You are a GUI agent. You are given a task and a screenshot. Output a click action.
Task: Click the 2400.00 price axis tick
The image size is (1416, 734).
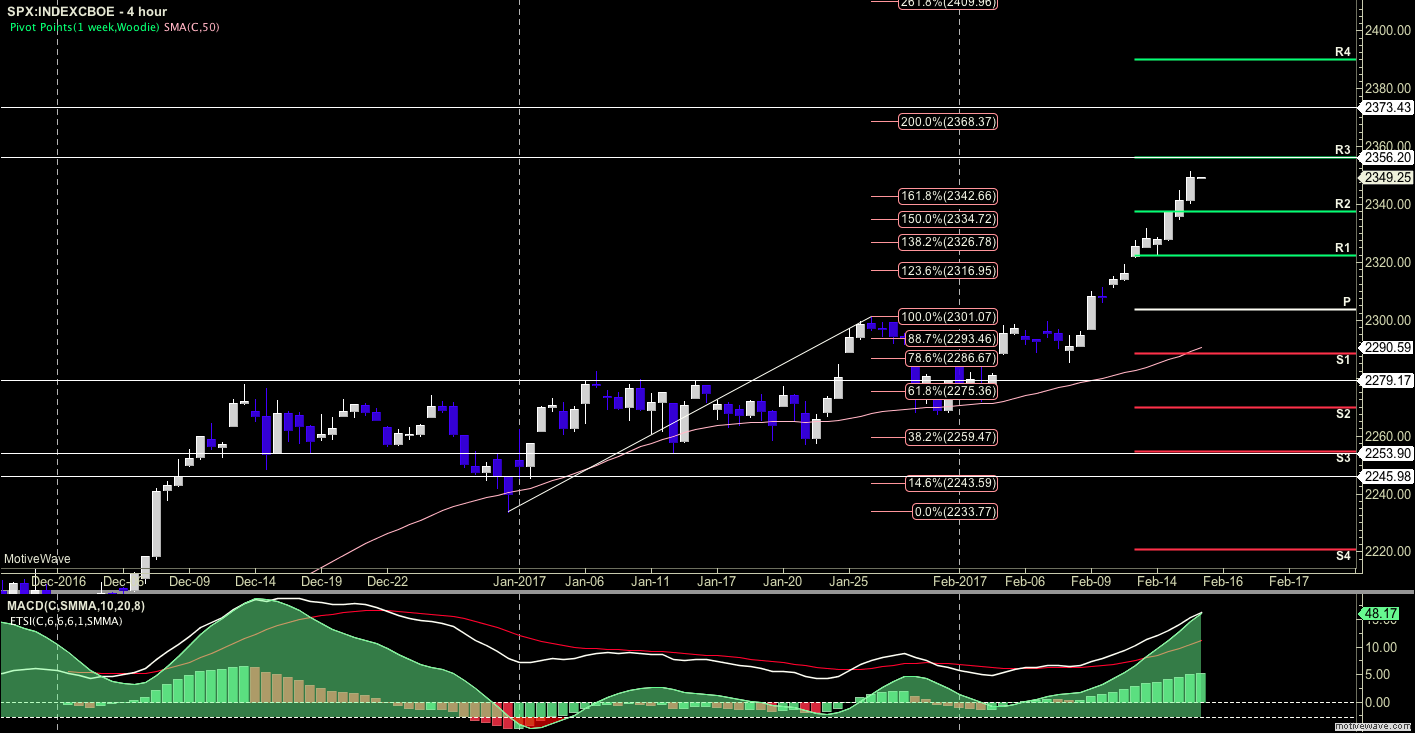(1388, 30)
